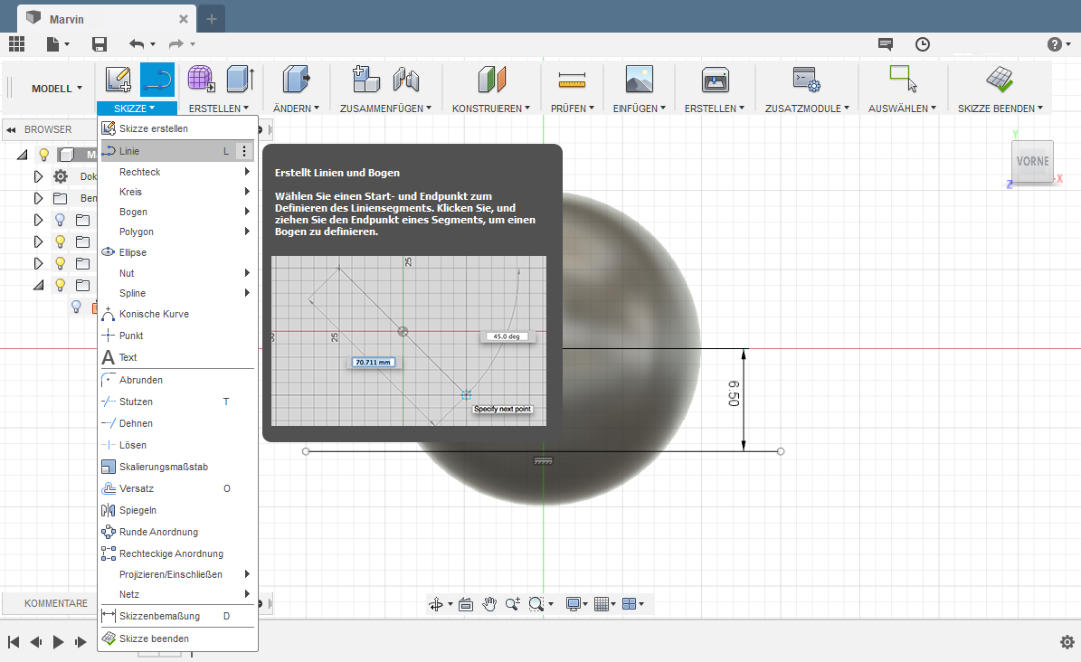This screenshot has height=662, width=1081.
Task: Open the file menu dropdown arrow
Action: click(67, 44)
